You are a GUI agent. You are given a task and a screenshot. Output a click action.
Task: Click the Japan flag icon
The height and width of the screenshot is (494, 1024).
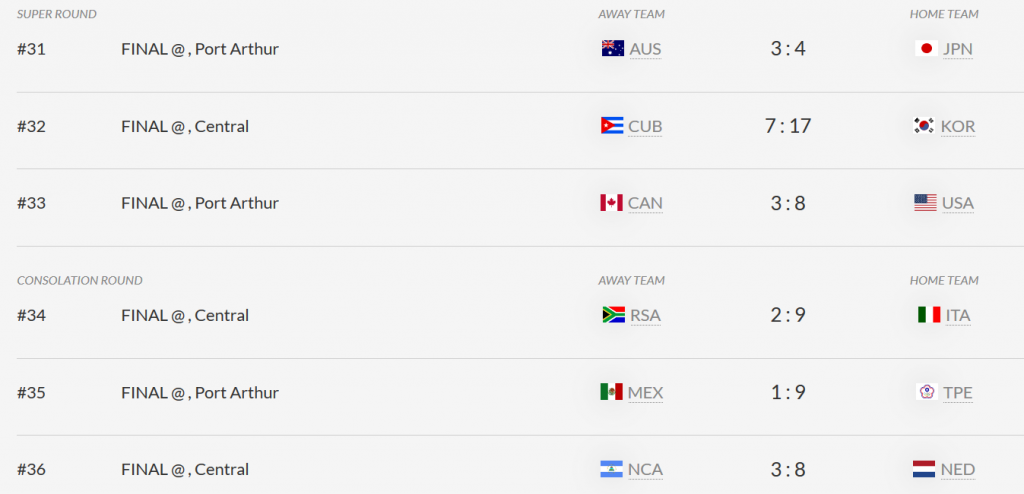point(926,48)
